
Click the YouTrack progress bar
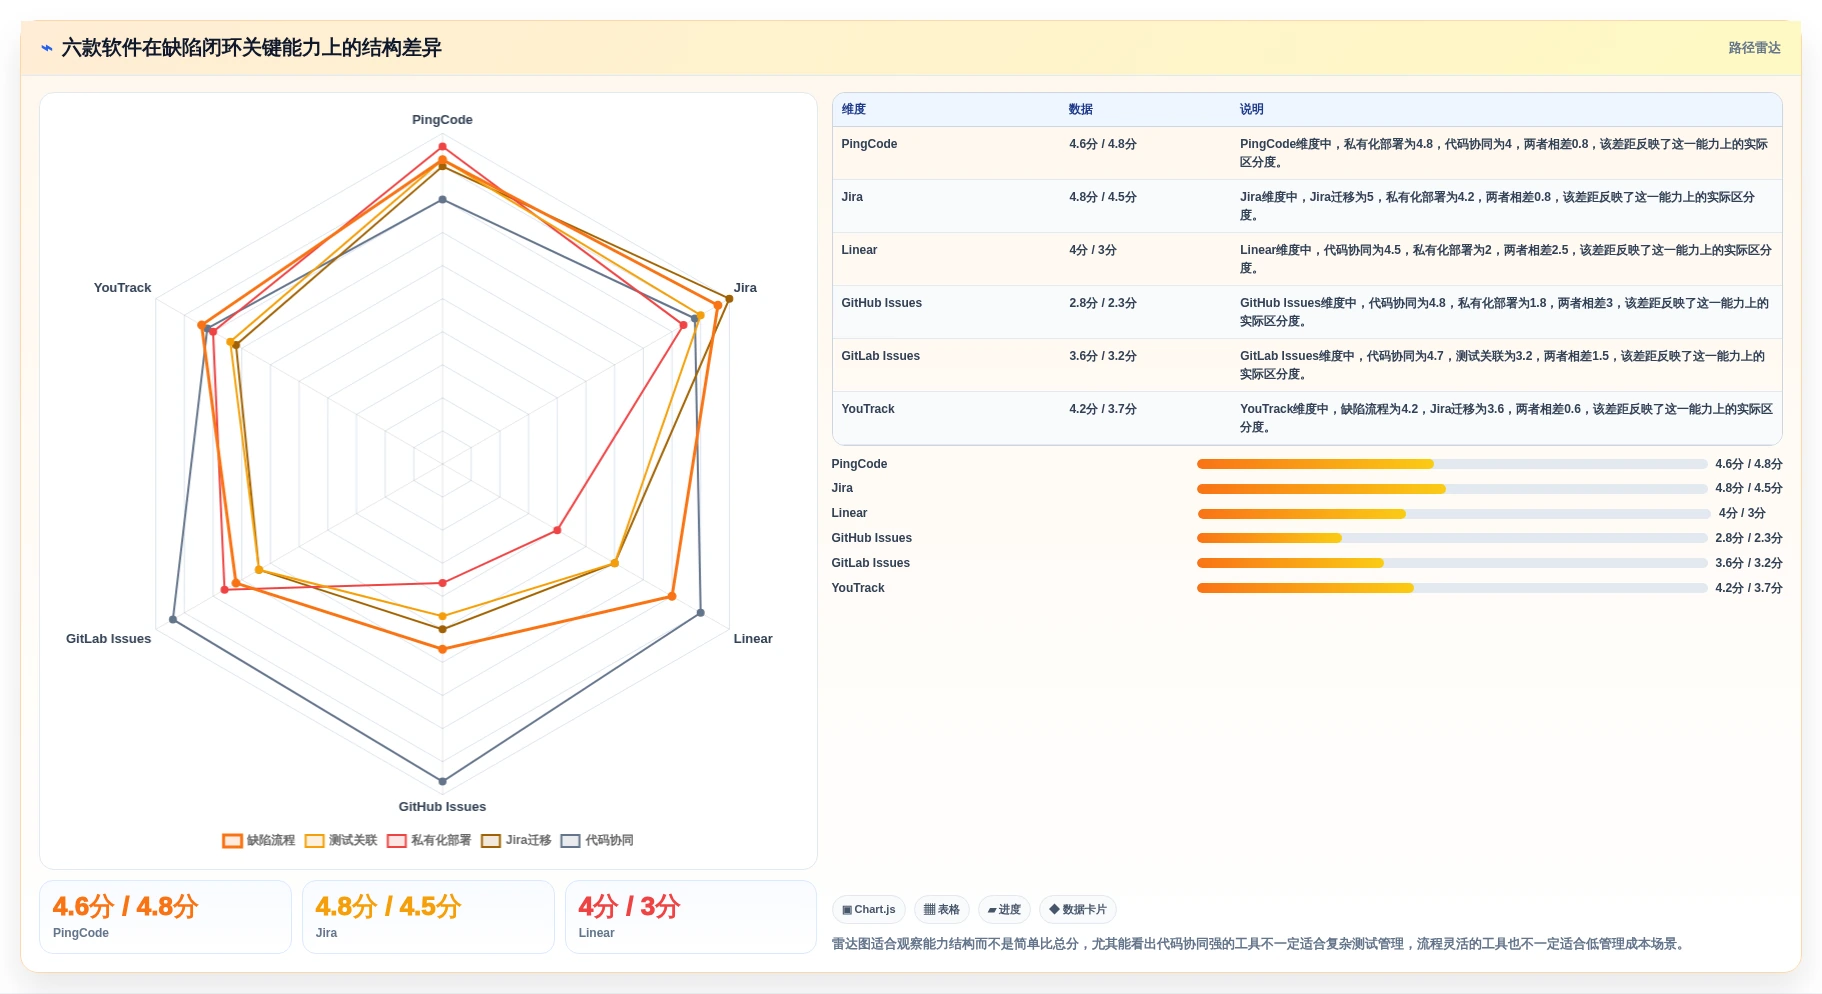point(1452,588)
